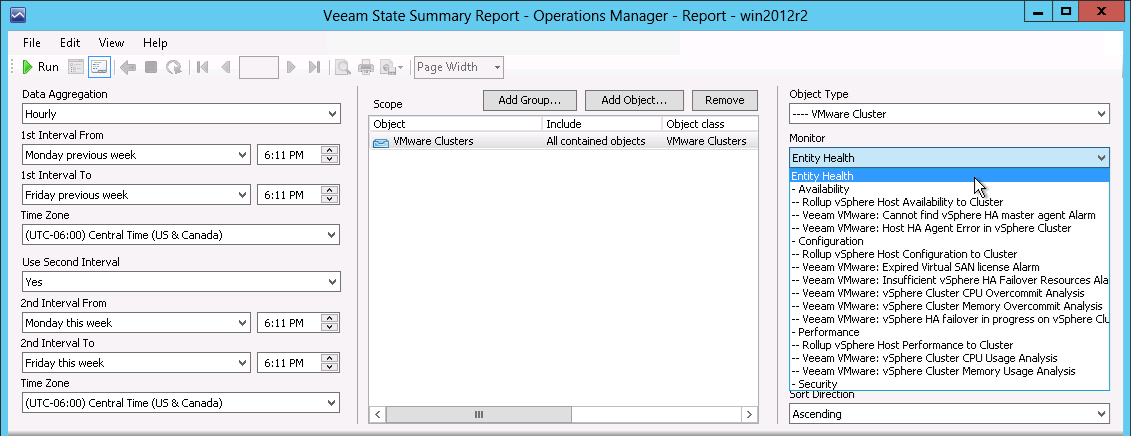Click the Add Object button

click(633, 100)
